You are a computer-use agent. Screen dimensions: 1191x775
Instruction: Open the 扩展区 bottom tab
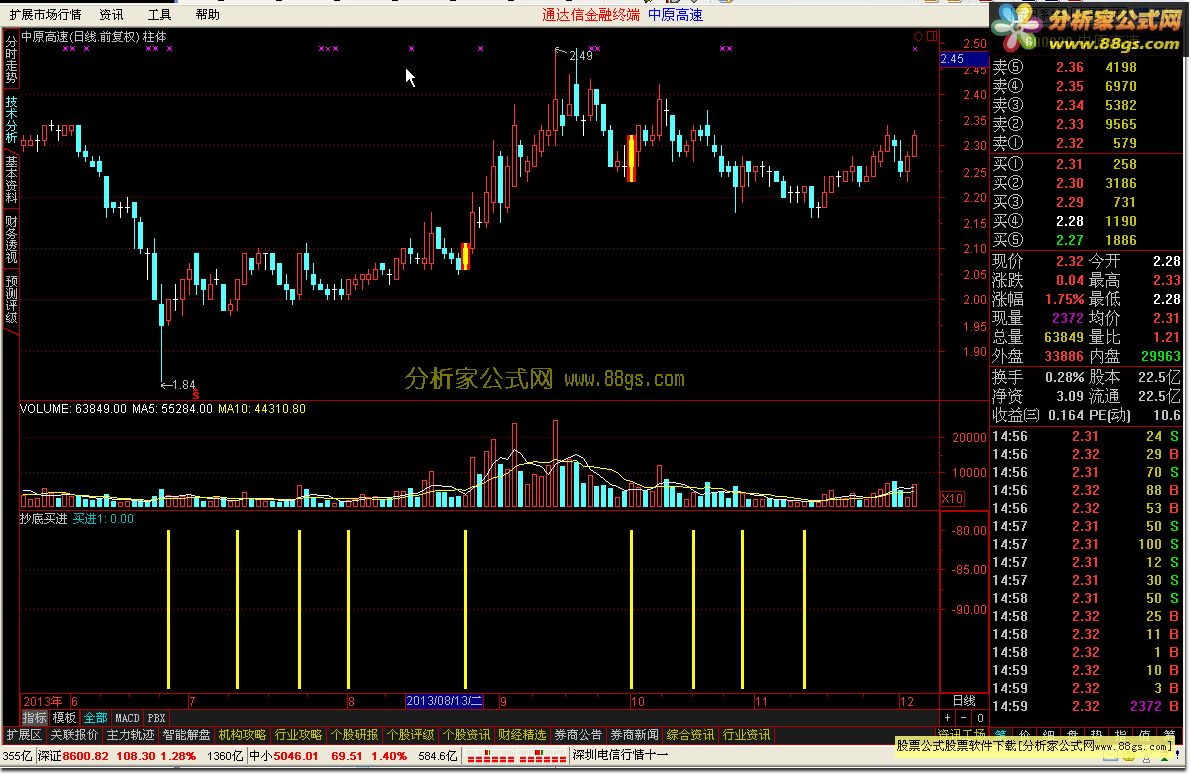pyautogui.click(x=24, y=735)
